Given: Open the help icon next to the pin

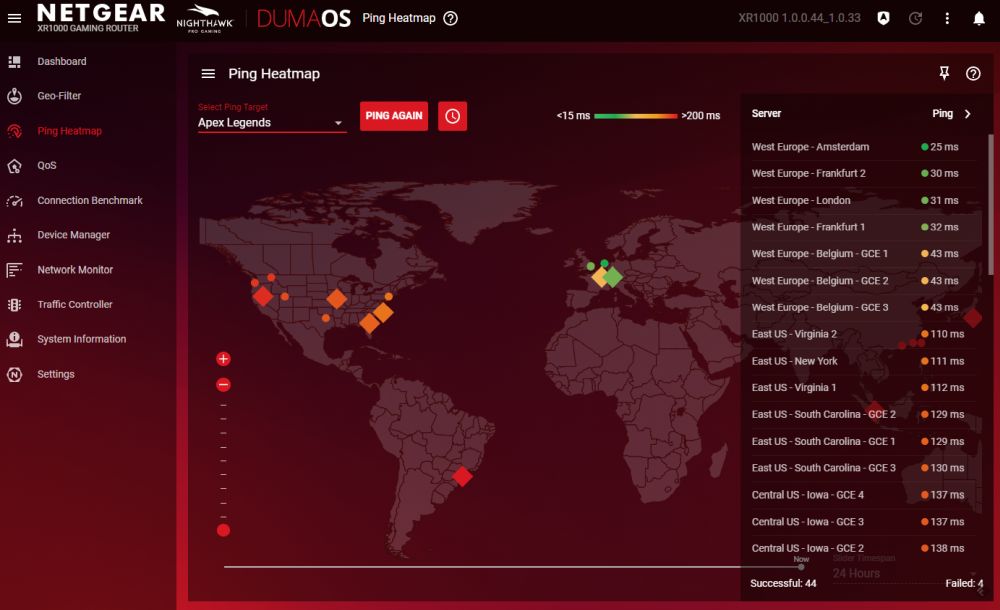Looking at the screenshot, I should coord(973,73).
